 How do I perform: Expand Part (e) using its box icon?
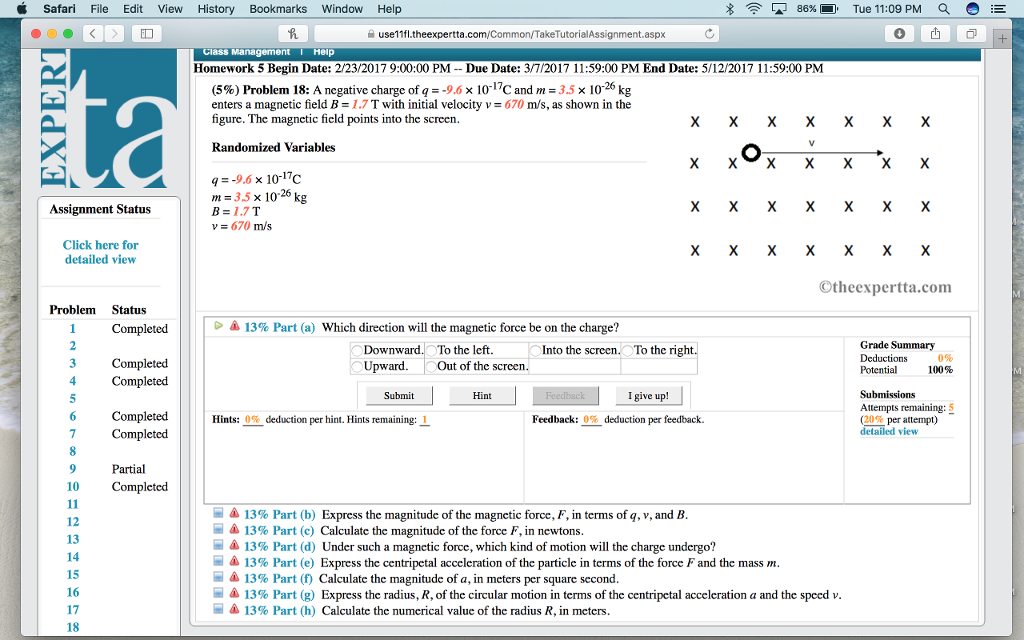(218, 561)
